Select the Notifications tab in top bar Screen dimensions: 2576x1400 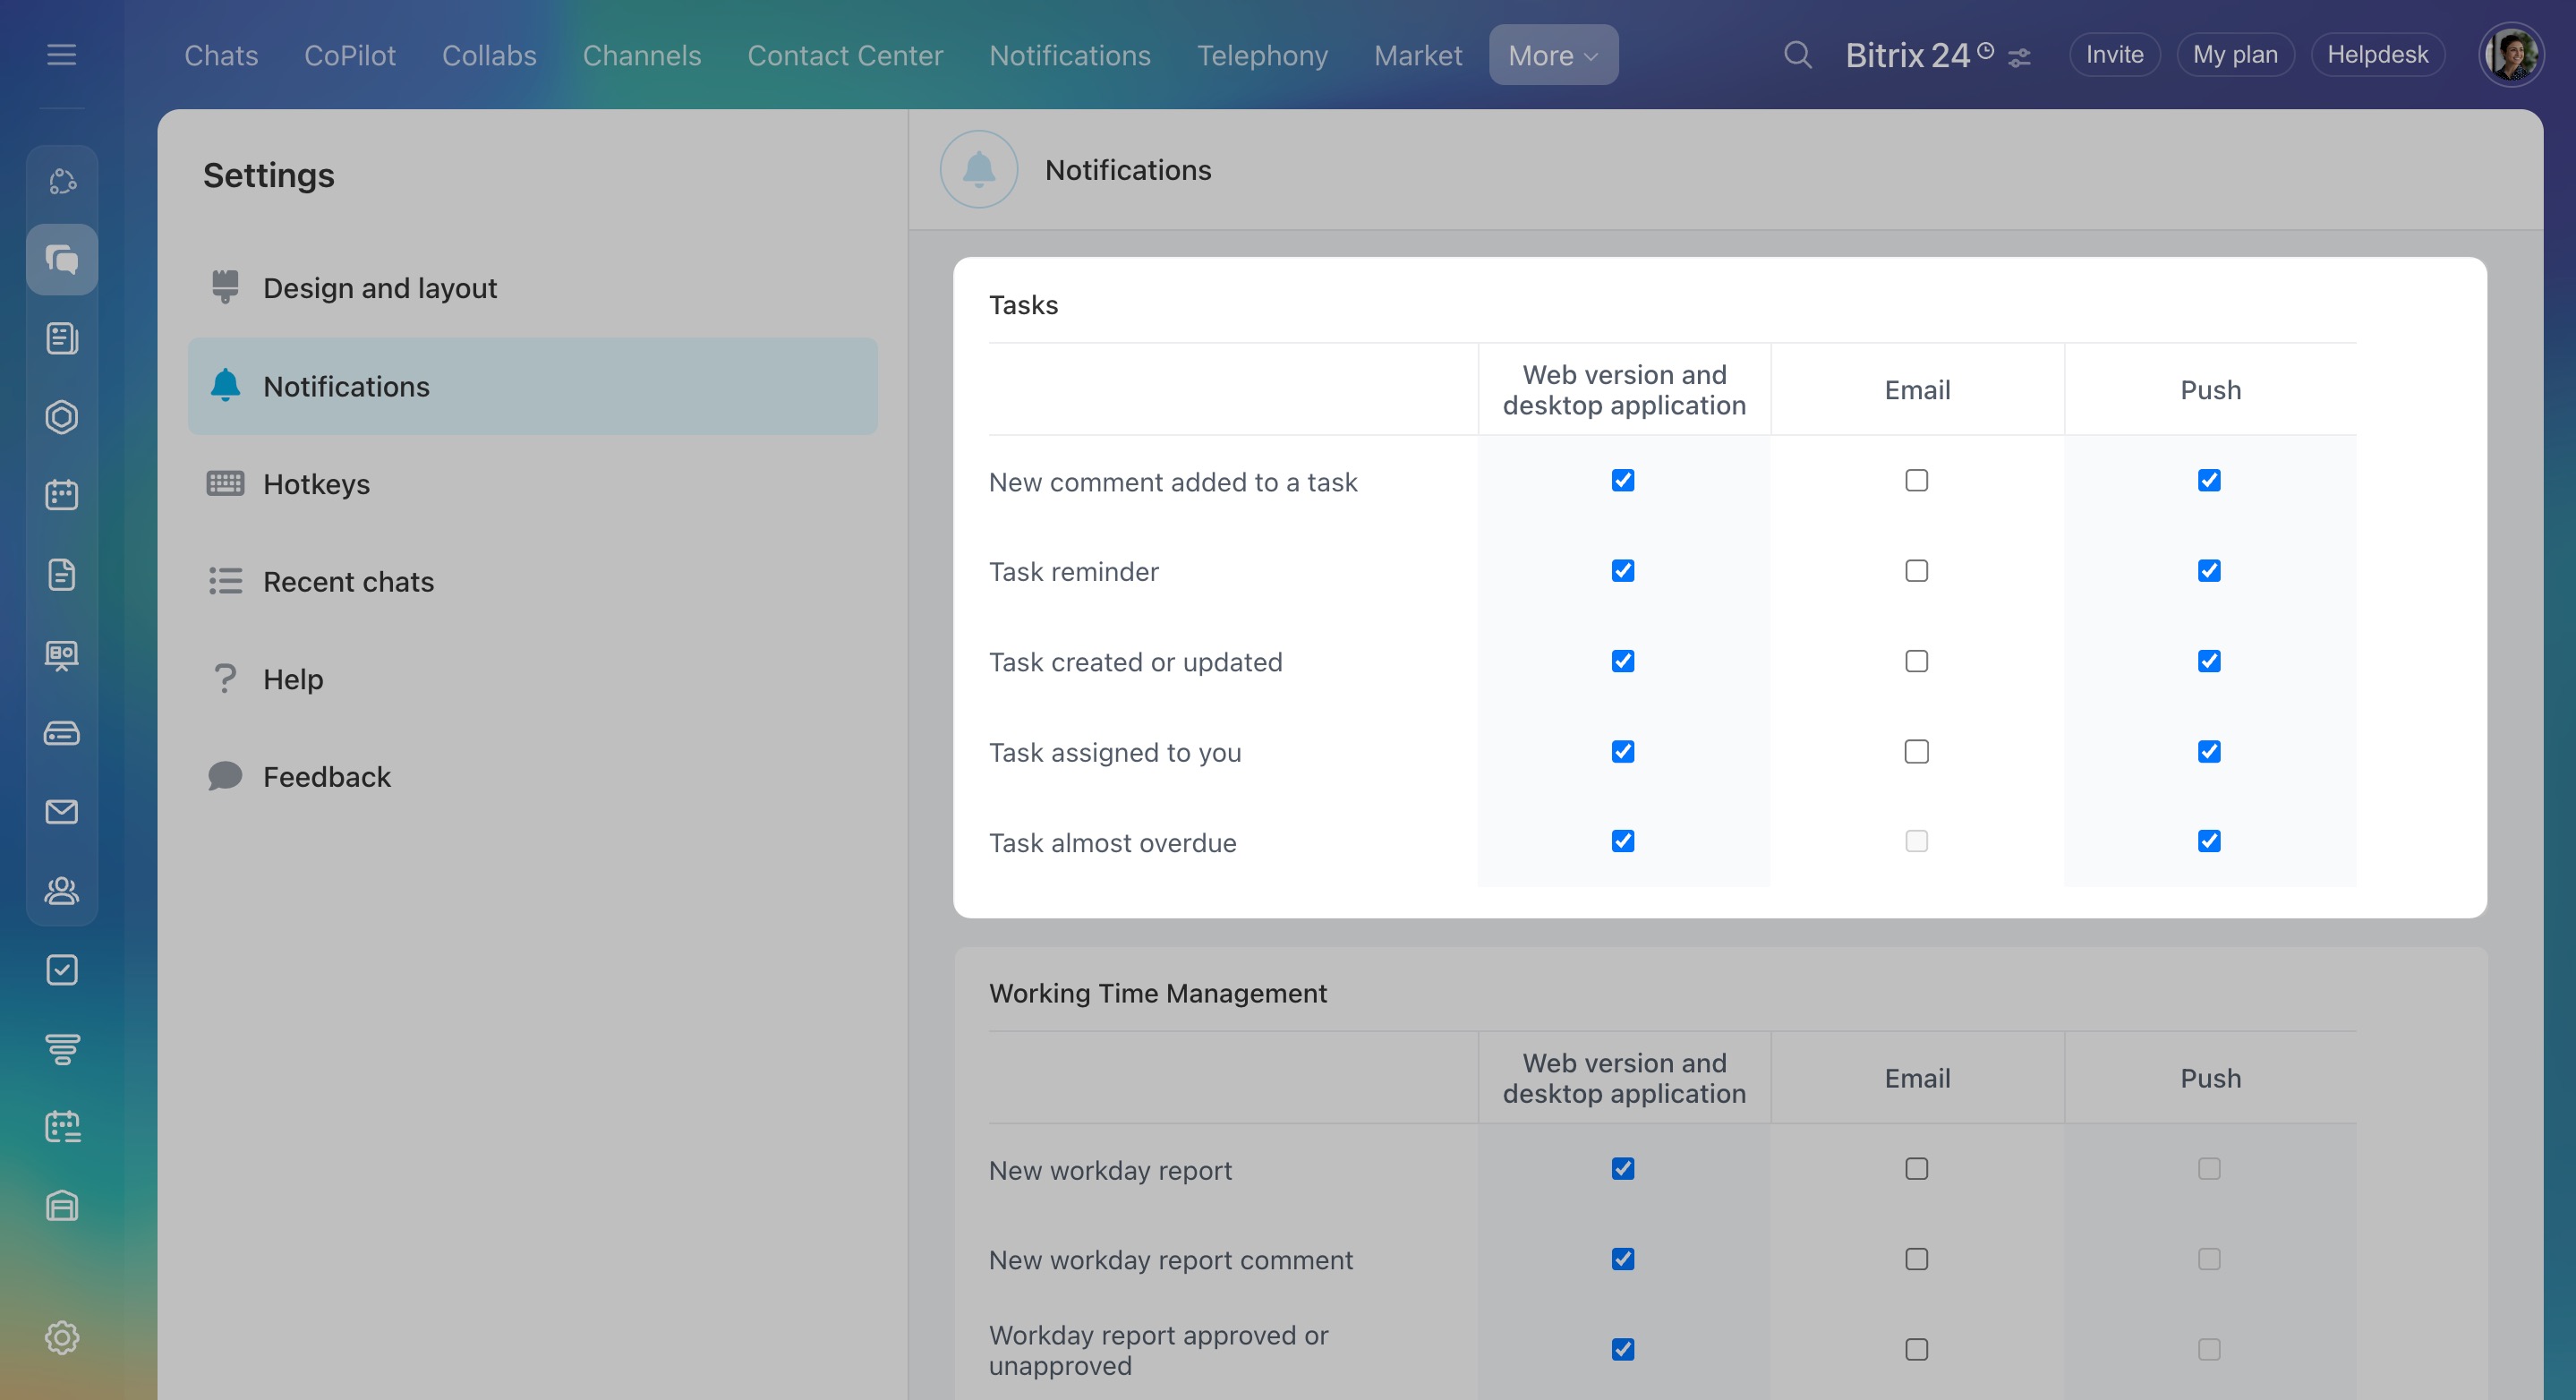1070,55
